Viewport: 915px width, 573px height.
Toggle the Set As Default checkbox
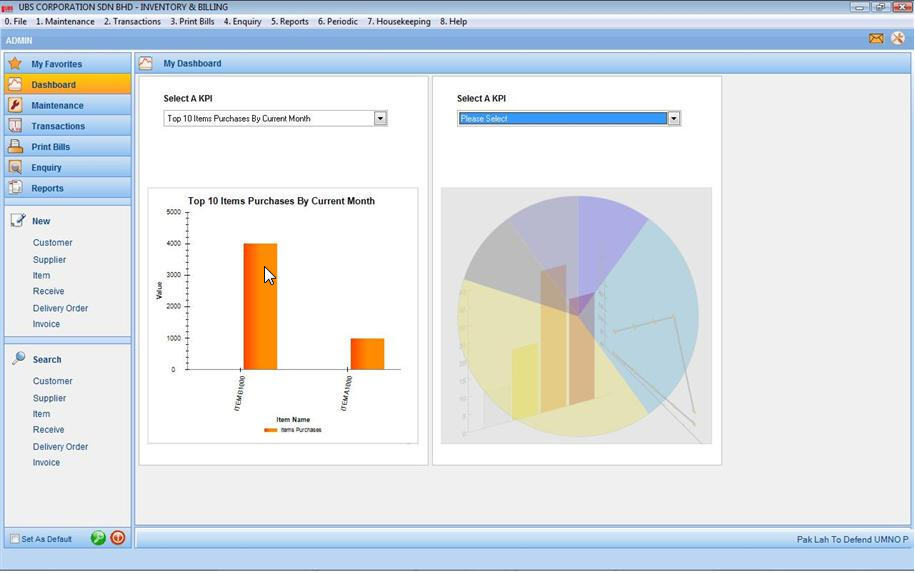(15, 539)
